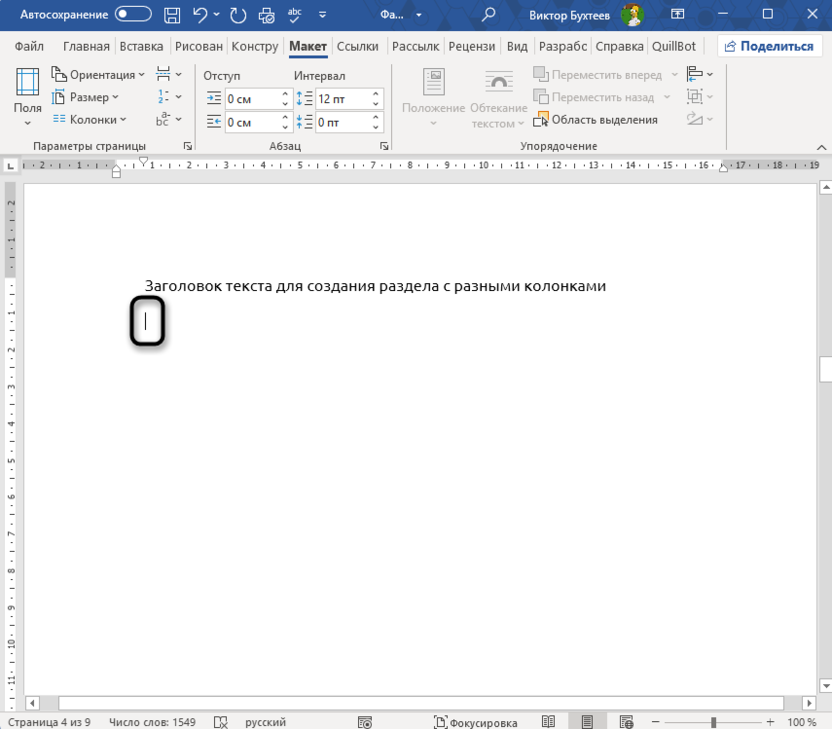This screenshot has height=729, width=832.
Task: Click the zoom slider in status bar
Action: coord(713,722)
